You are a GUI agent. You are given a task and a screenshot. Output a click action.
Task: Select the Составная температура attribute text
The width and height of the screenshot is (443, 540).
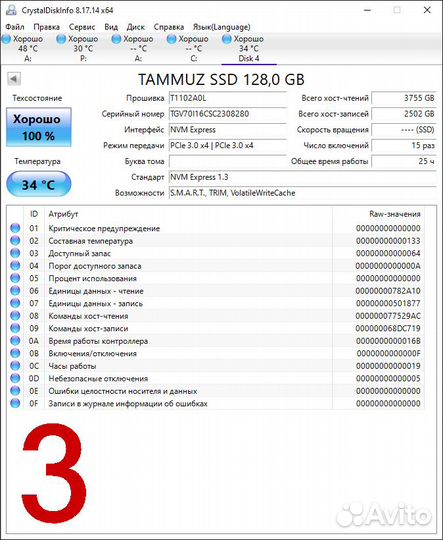coord(91,241)
